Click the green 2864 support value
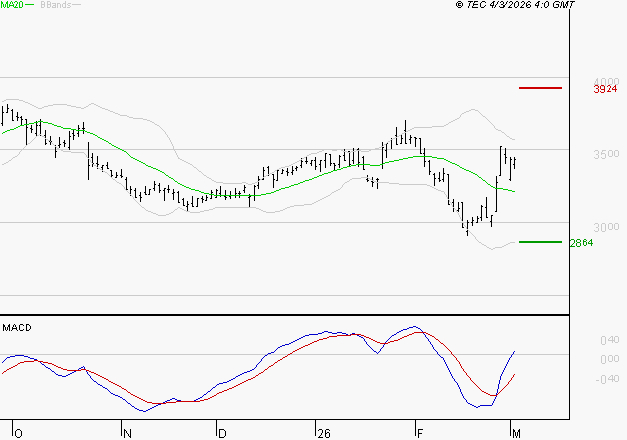 [x=582, y=243]
